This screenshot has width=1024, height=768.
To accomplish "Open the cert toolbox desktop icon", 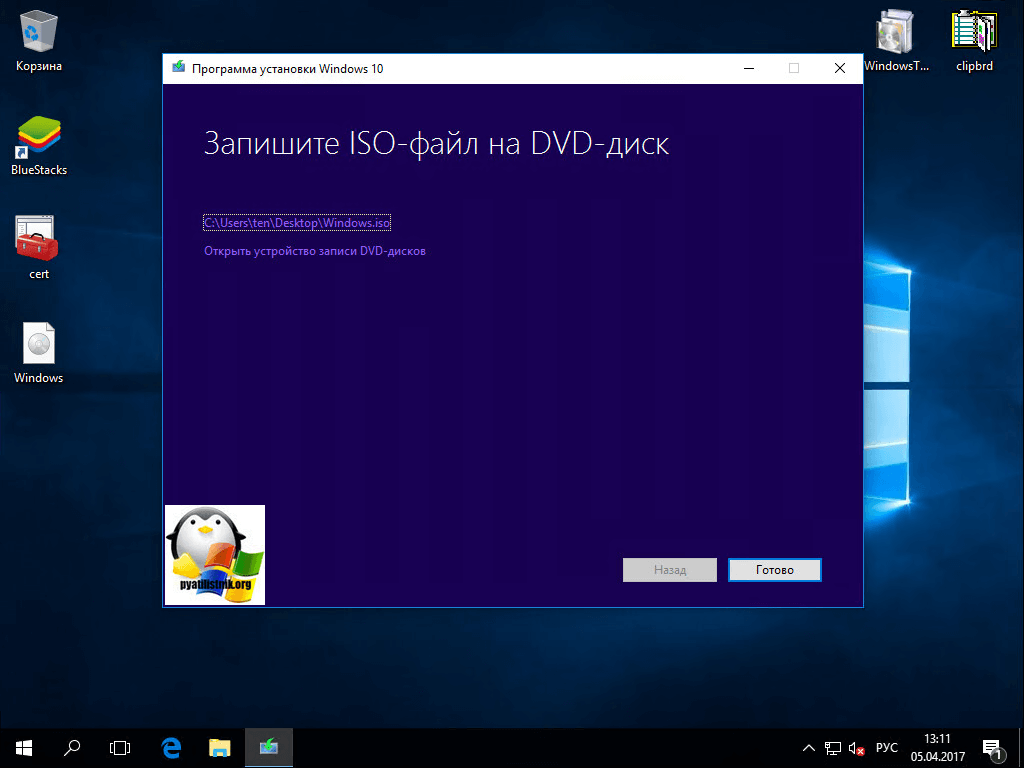I will [38, 240].
